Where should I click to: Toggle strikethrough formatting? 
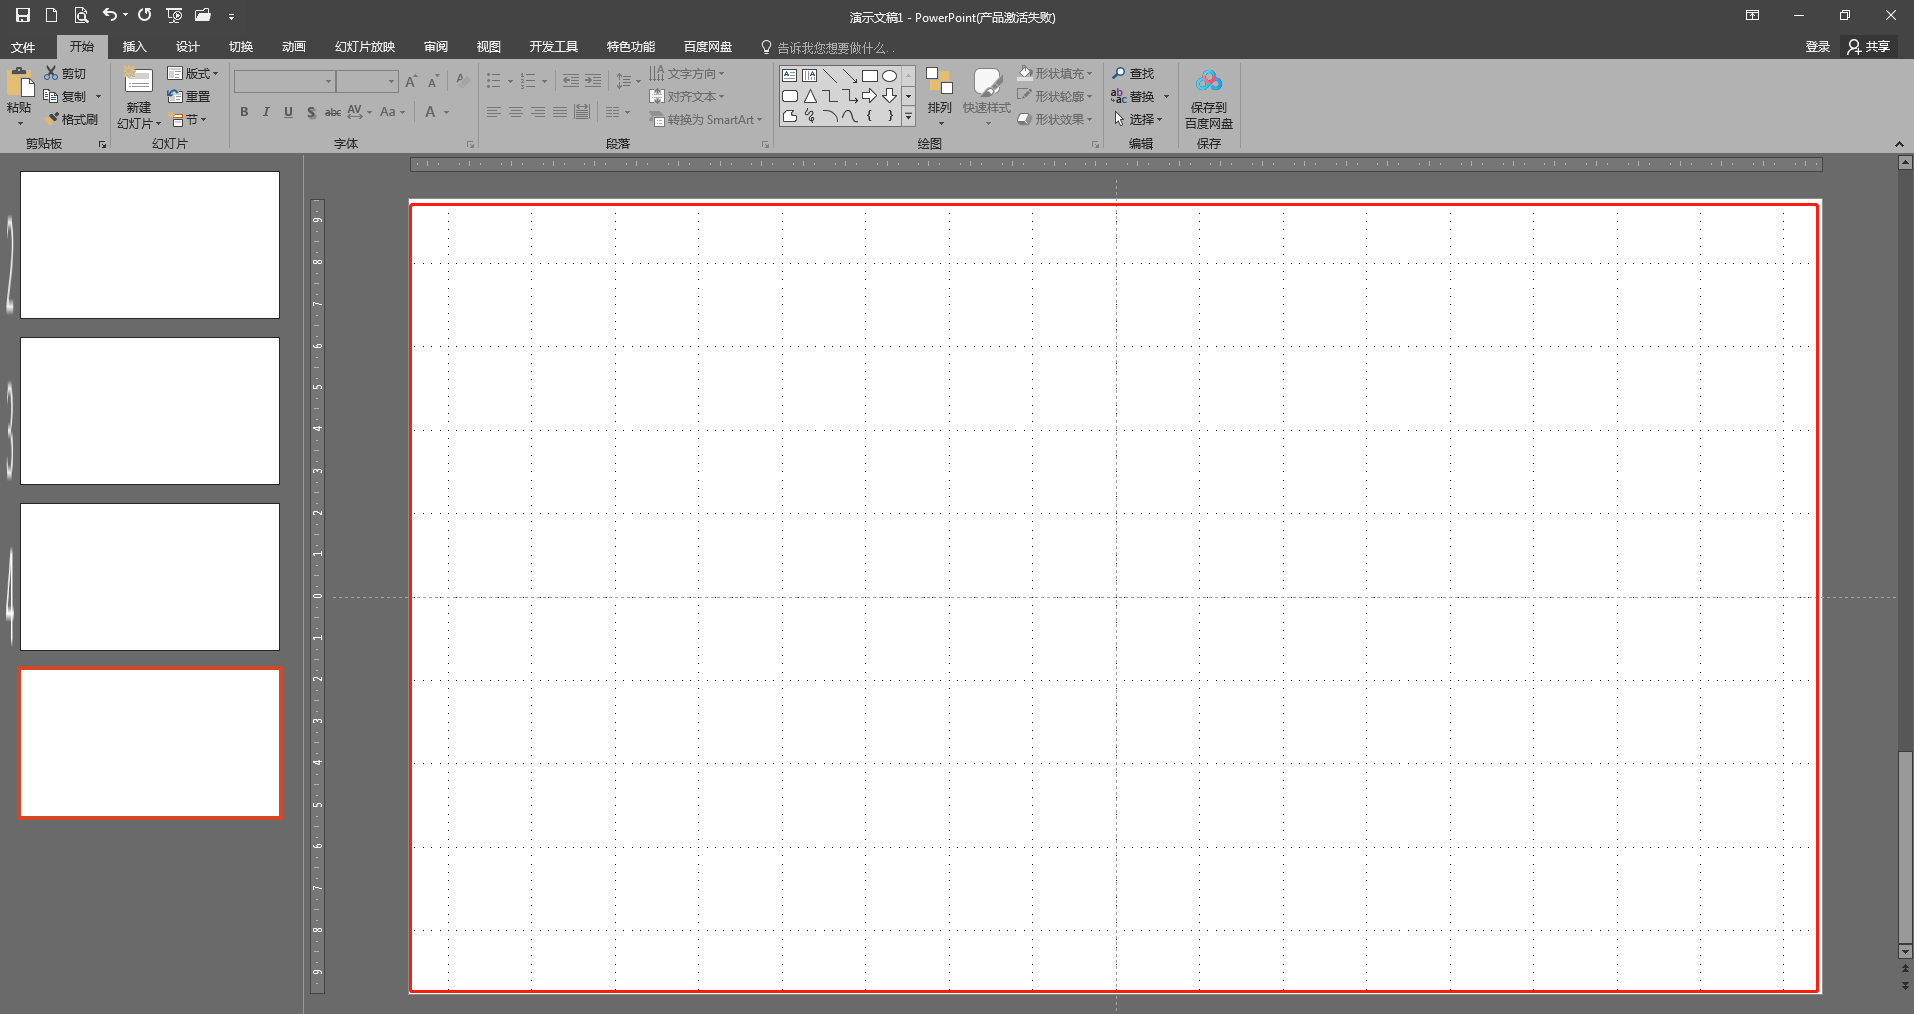[333, 112]
